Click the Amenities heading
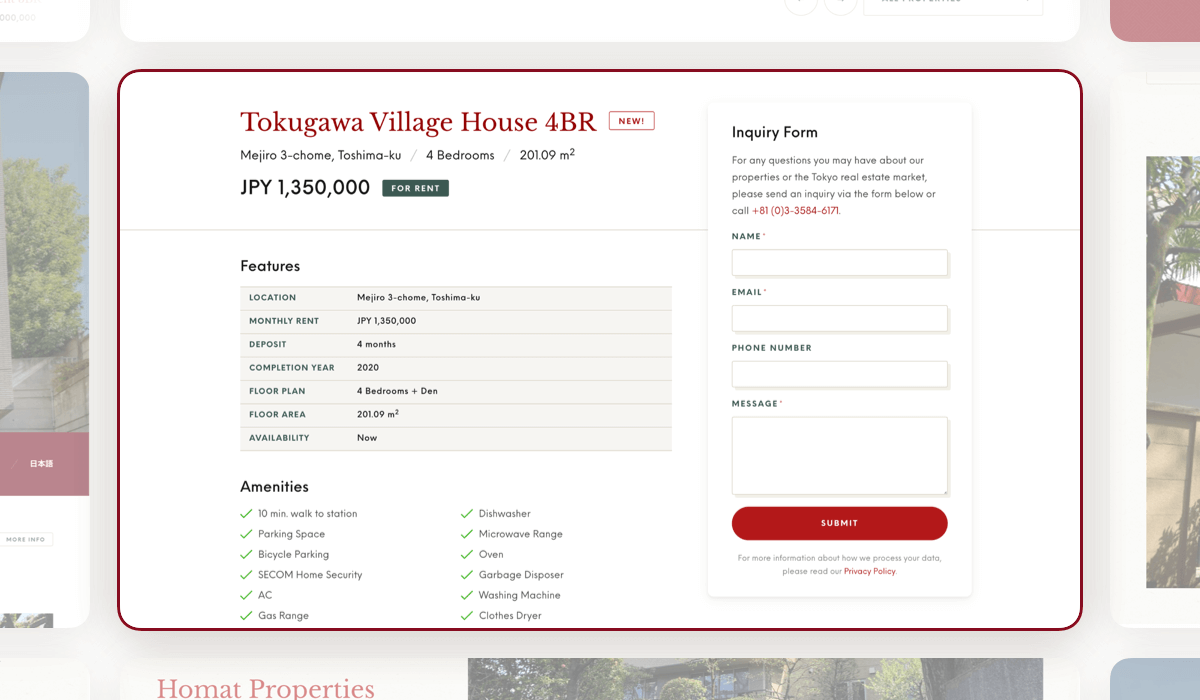 coord(274,487)
